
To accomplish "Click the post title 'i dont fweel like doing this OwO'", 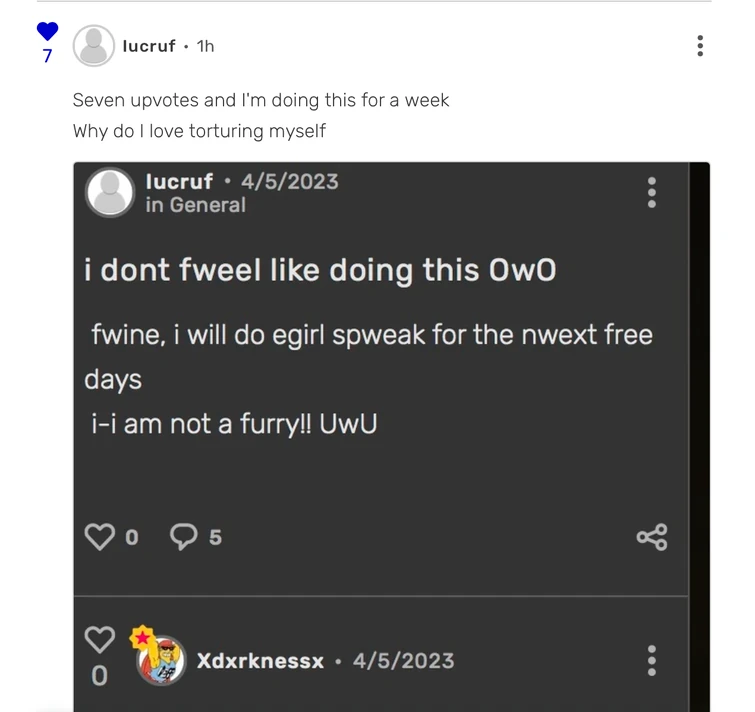I will [x=320, y=272].
